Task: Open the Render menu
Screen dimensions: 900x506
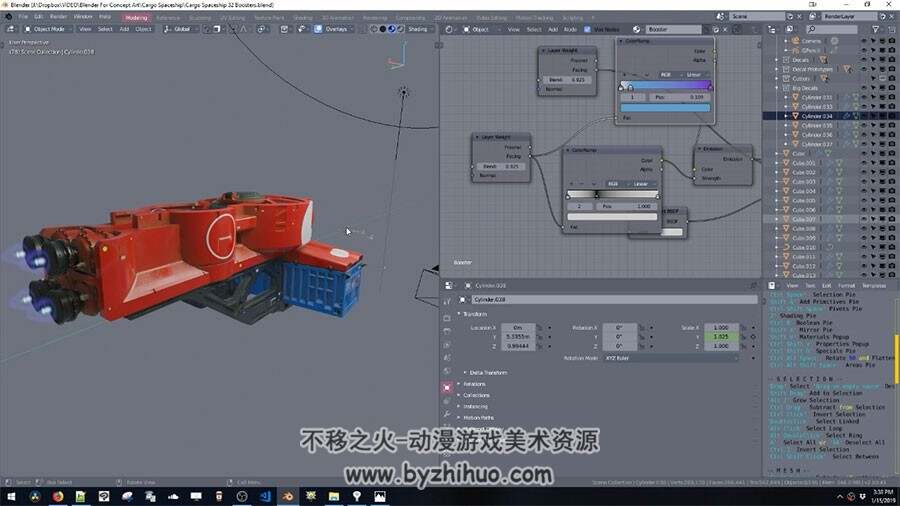Action: (59, 17)
